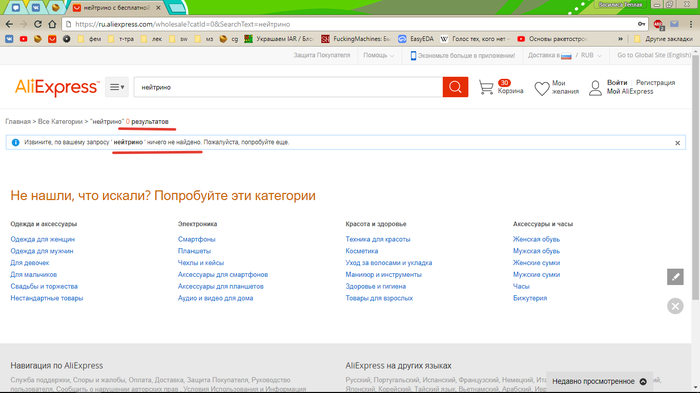
Task: Open the Wikipedia 'Голос тех, кого нет' bookmark
Action: [x=475, y=39]
